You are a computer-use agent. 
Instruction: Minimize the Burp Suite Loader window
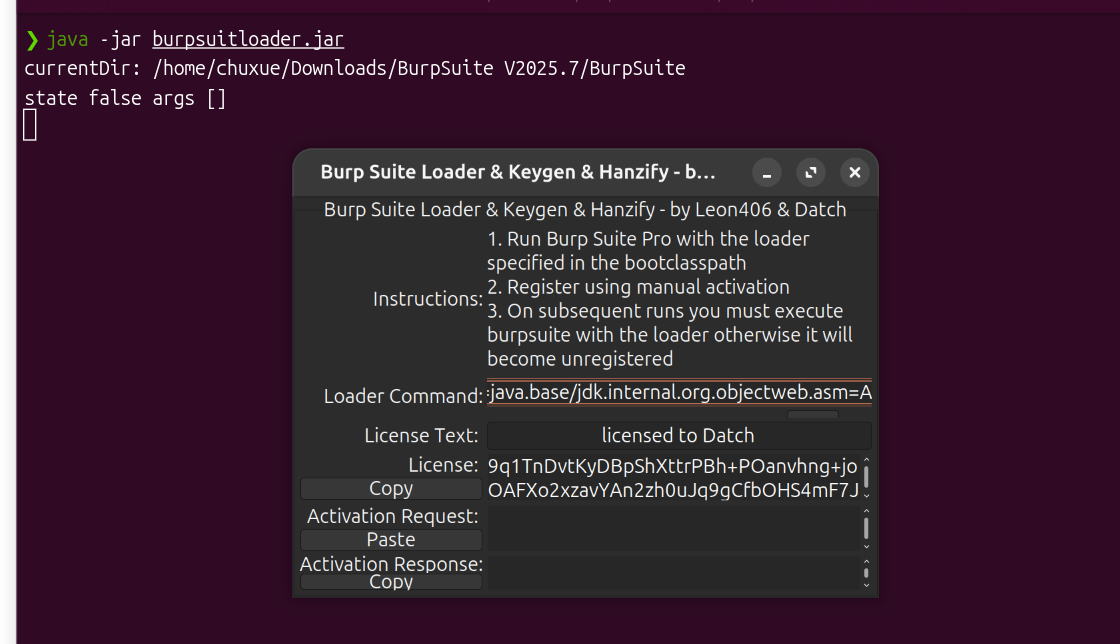tap(767, 173)
